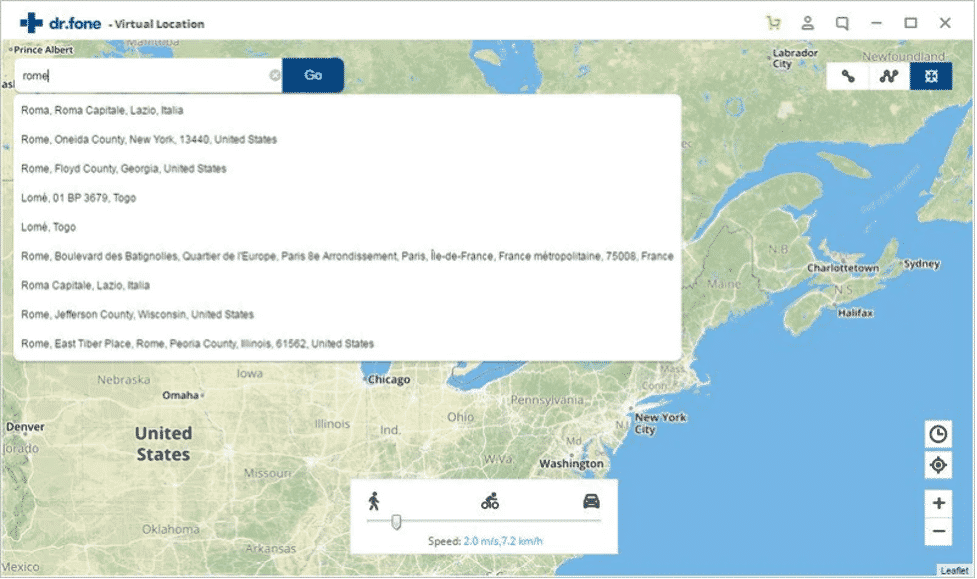This screenshot has height=579, width=977.
Task: Choose Roma Capitale, Lazio, Italia suggestion
Action: 347,285
